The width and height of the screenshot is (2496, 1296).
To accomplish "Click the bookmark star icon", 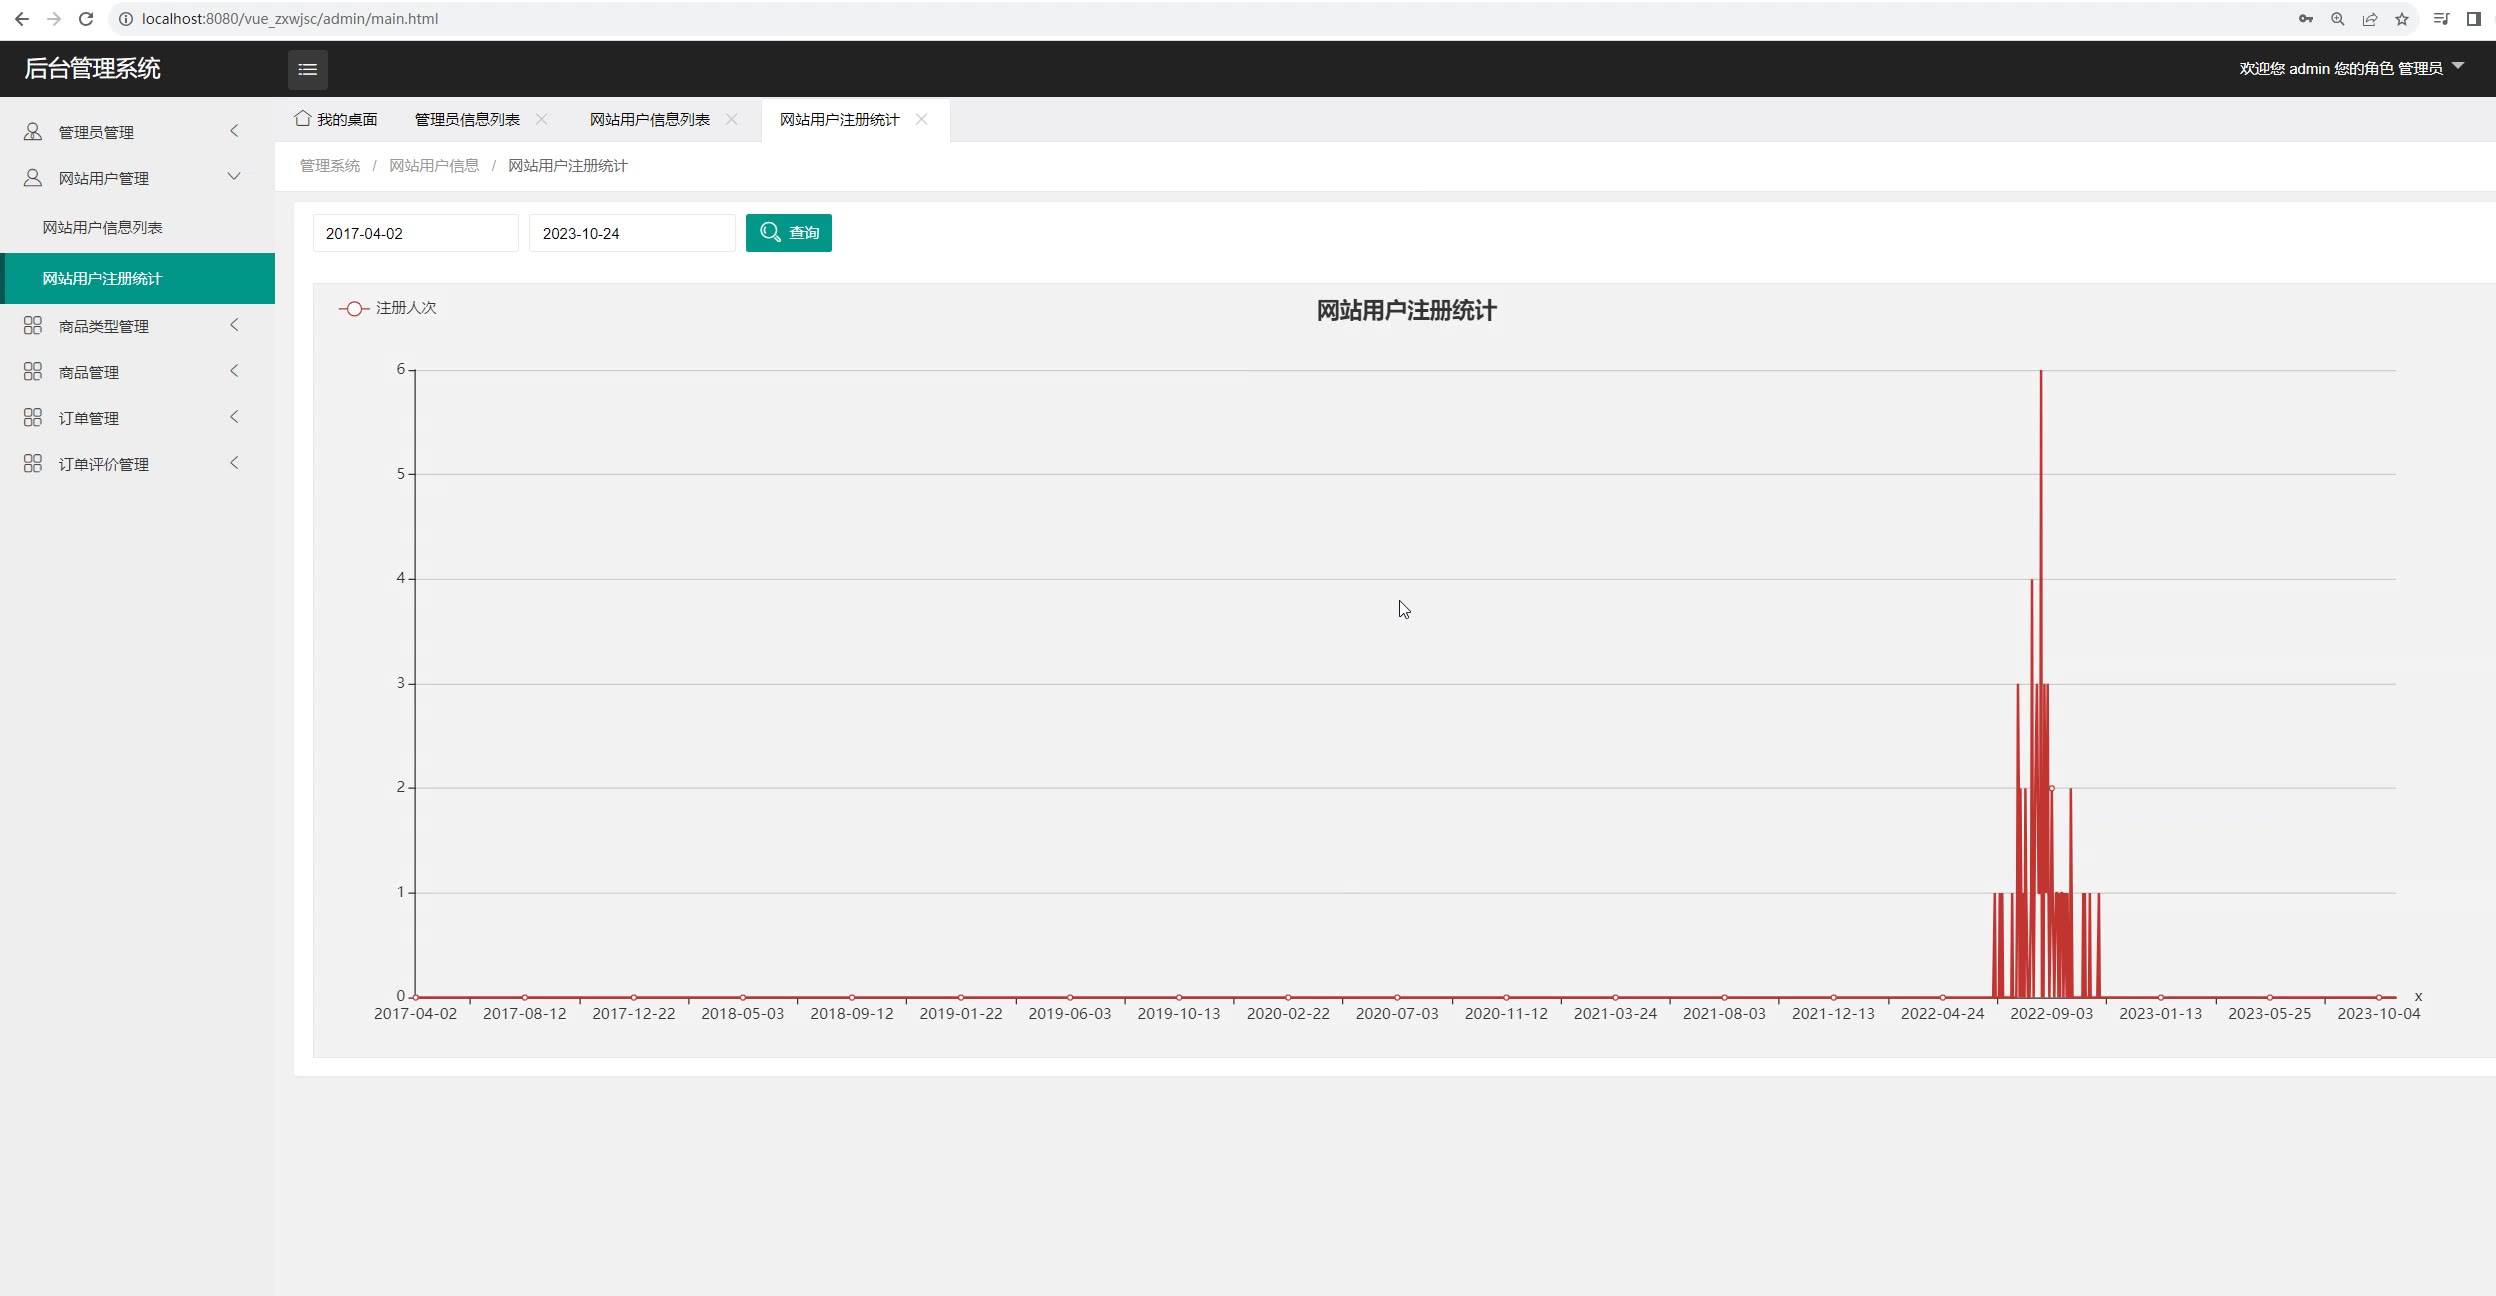I will click(2401, 19).
